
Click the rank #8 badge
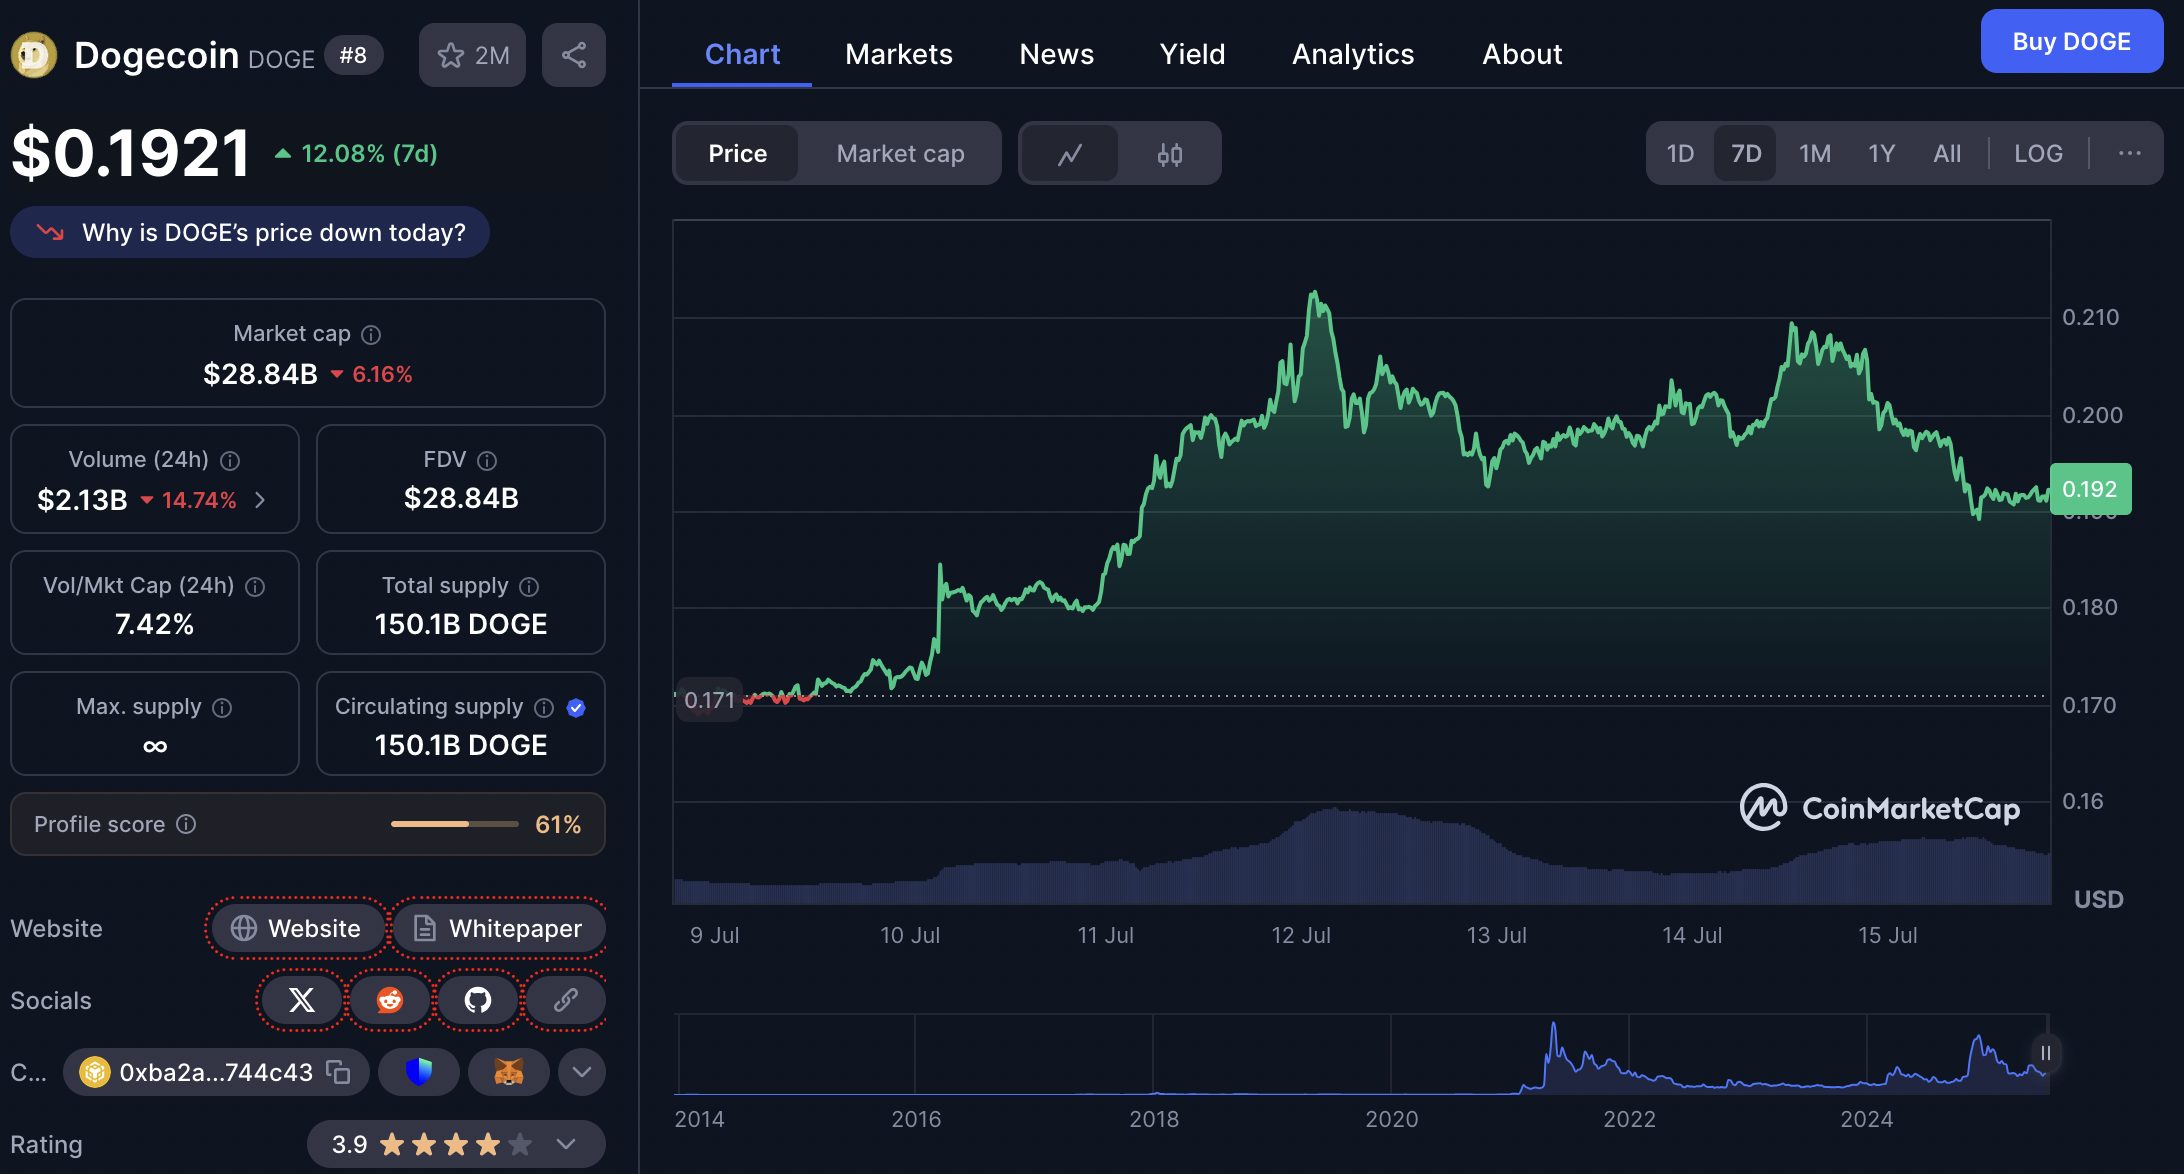pos(353,55)
